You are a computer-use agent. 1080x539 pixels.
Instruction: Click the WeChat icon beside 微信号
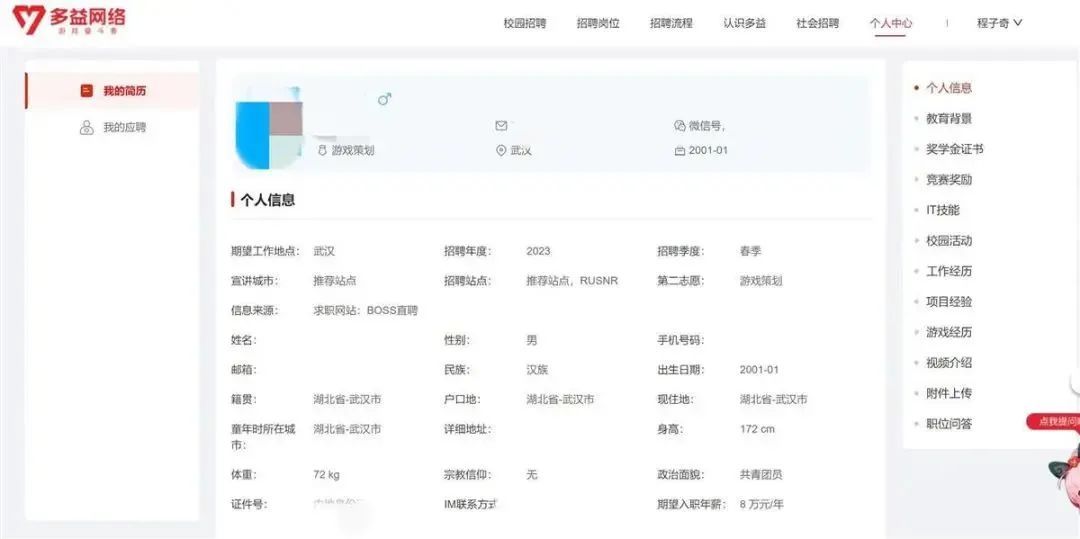click(680, 126)
